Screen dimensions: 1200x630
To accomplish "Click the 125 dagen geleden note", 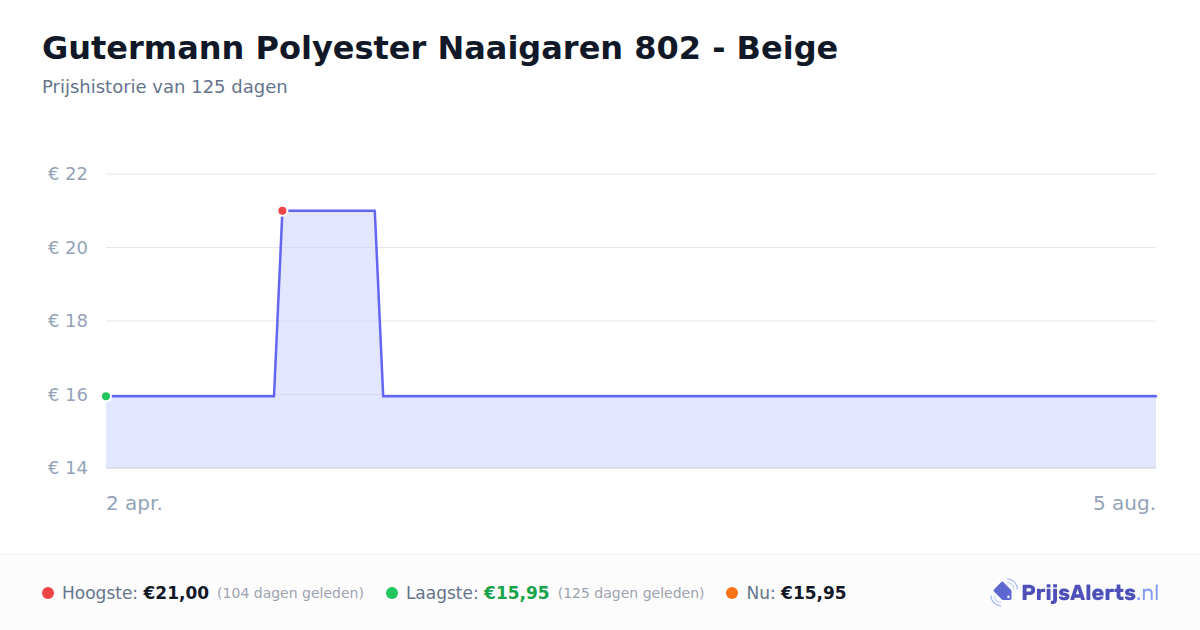I will pos(631,593).
